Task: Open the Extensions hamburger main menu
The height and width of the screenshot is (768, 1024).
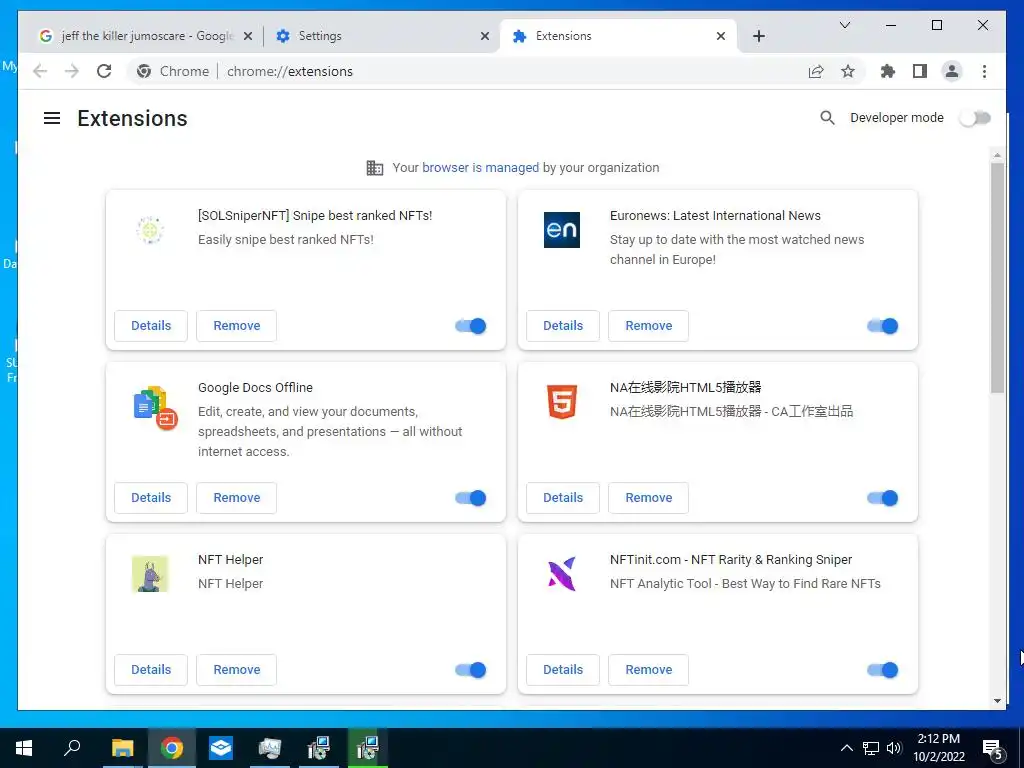Action: click(x=52, y=118)
